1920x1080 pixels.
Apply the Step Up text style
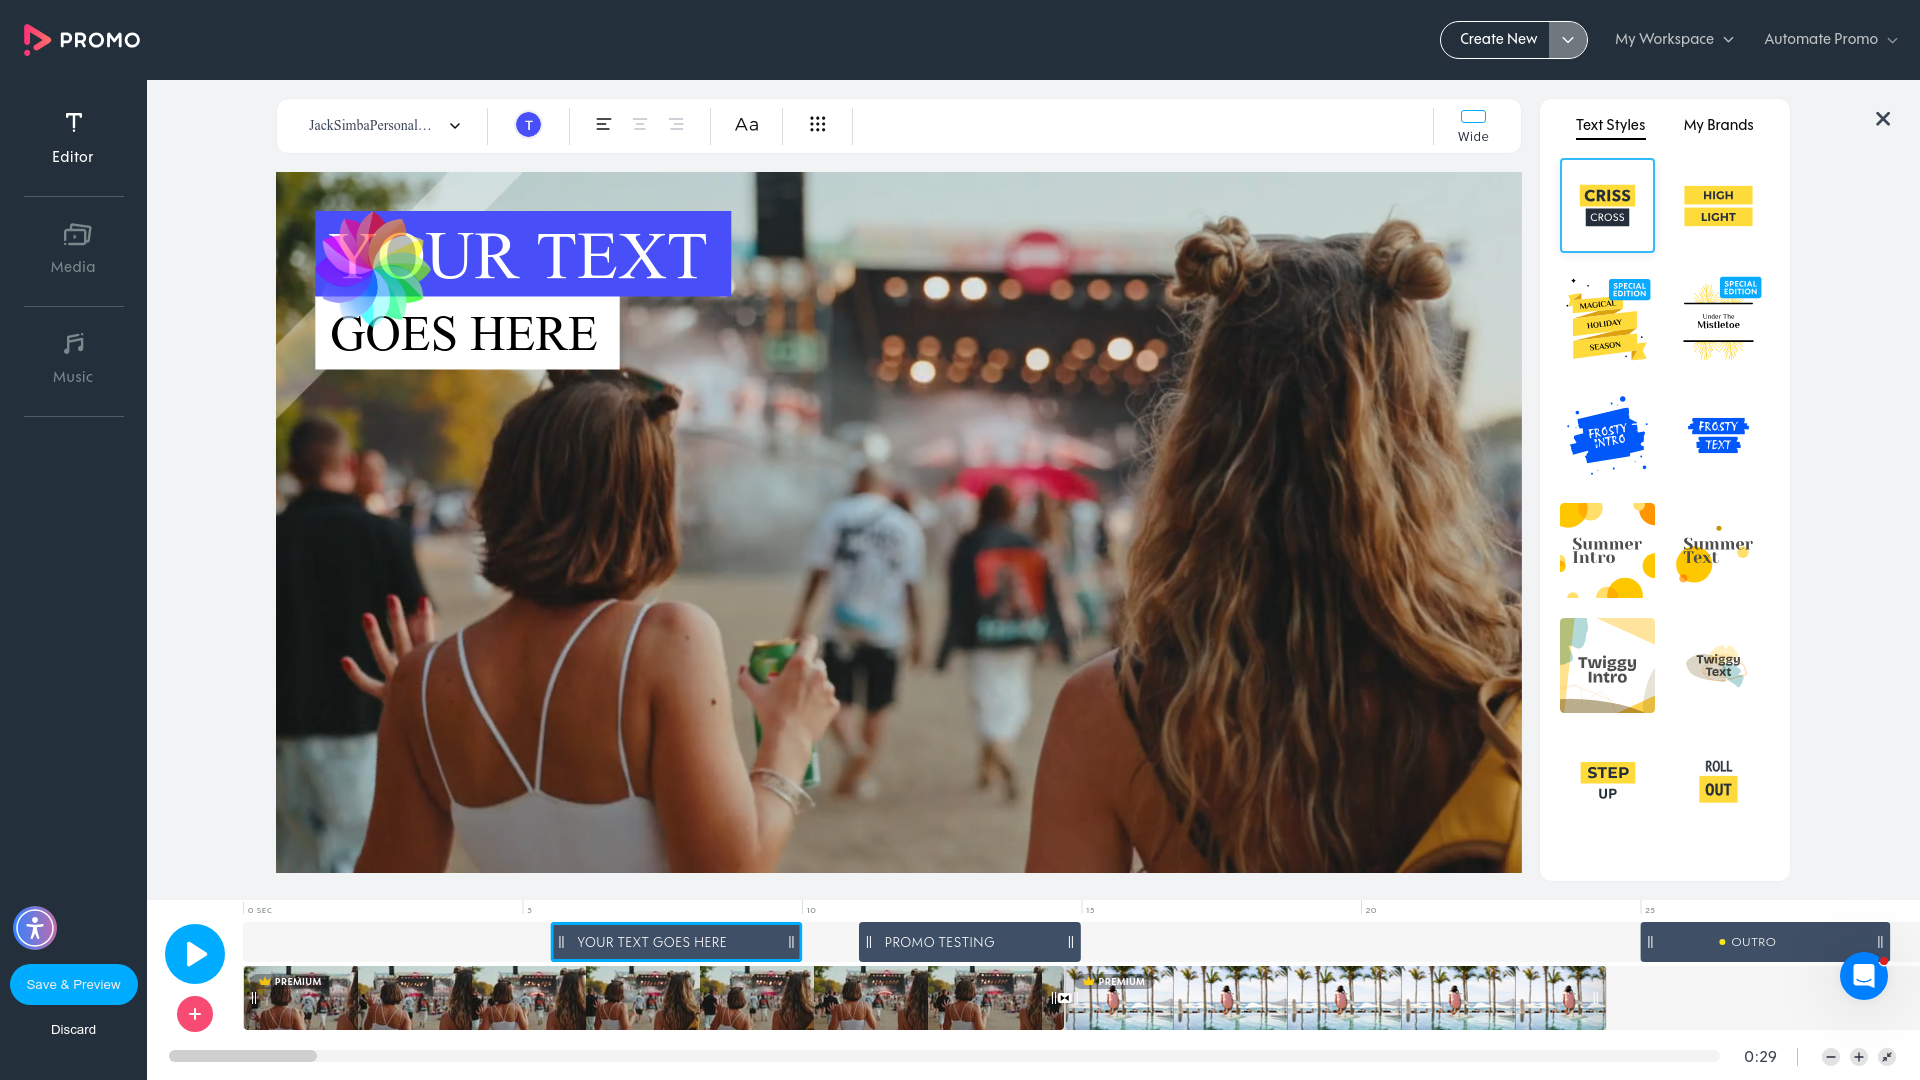click(x=1607, y=780)
